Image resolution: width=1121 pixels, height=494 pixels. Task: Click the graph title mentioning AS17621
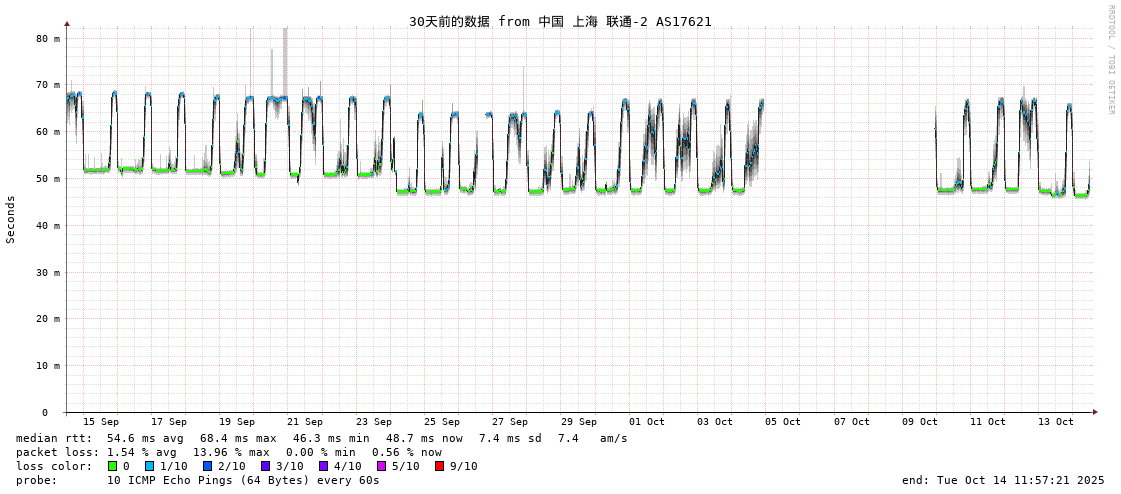coord(560,21)
